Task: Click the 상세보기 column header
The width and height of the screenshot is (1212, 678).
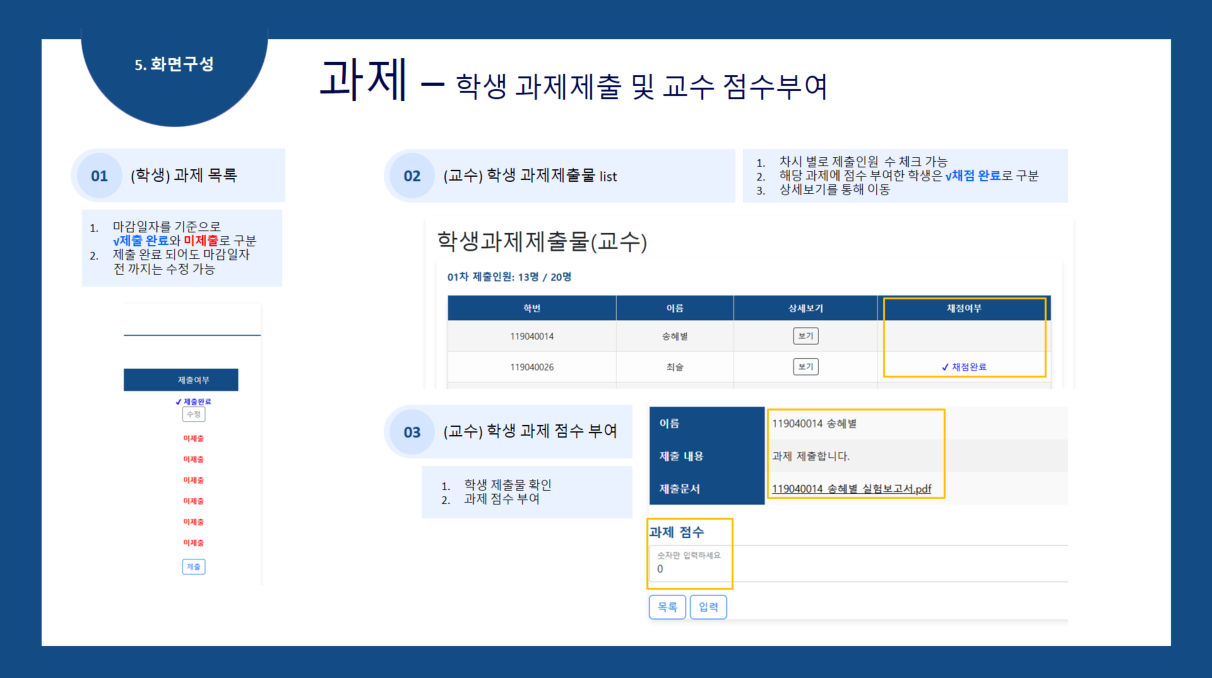Action: tap(805, 308)
